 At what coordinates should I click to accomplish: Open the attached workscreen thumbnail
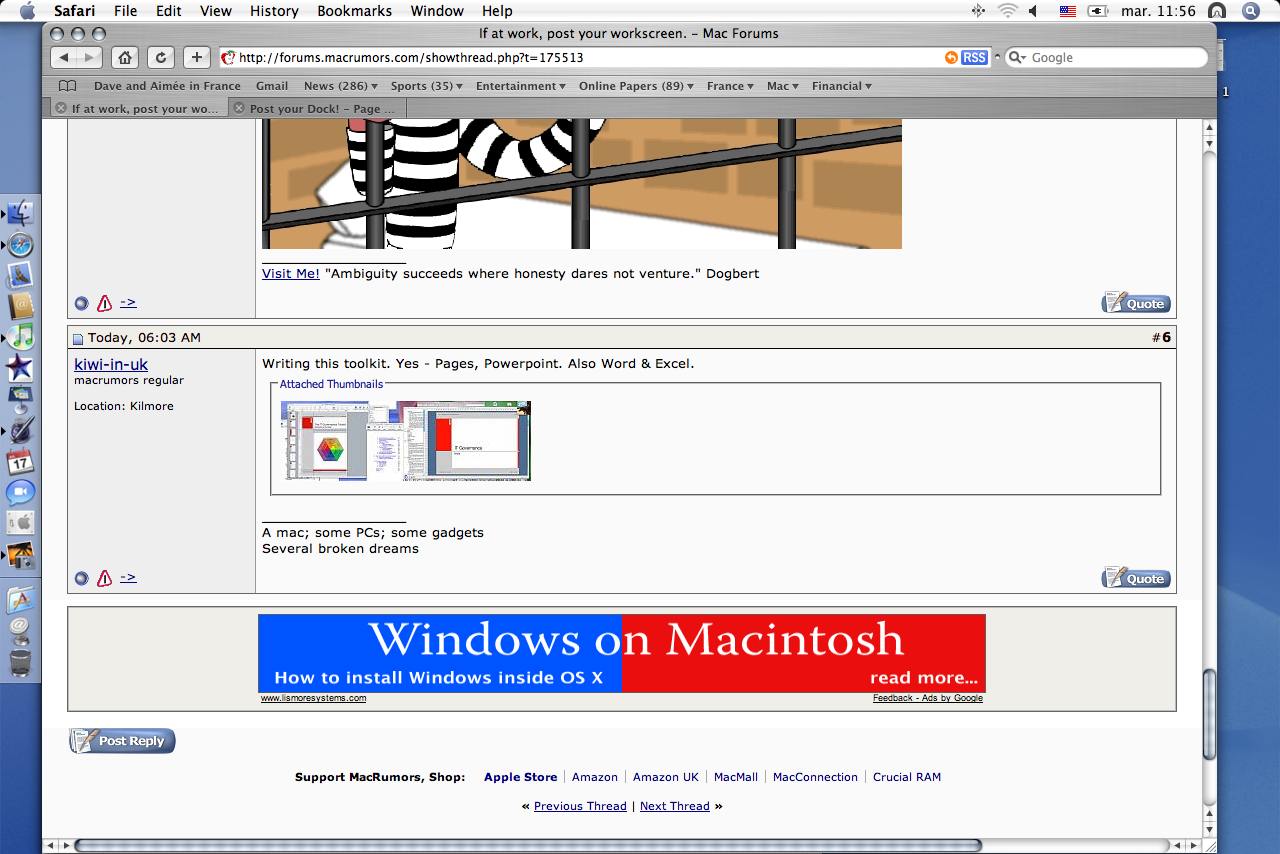click(x=406, y=441)
